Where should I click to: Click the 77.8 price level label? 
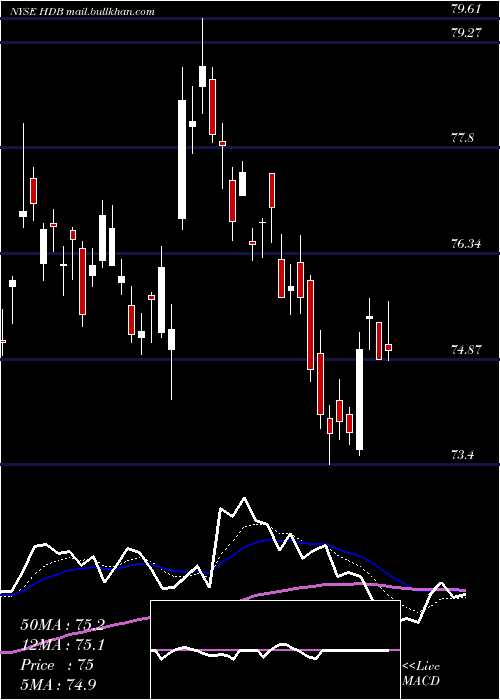pos(462,138)
